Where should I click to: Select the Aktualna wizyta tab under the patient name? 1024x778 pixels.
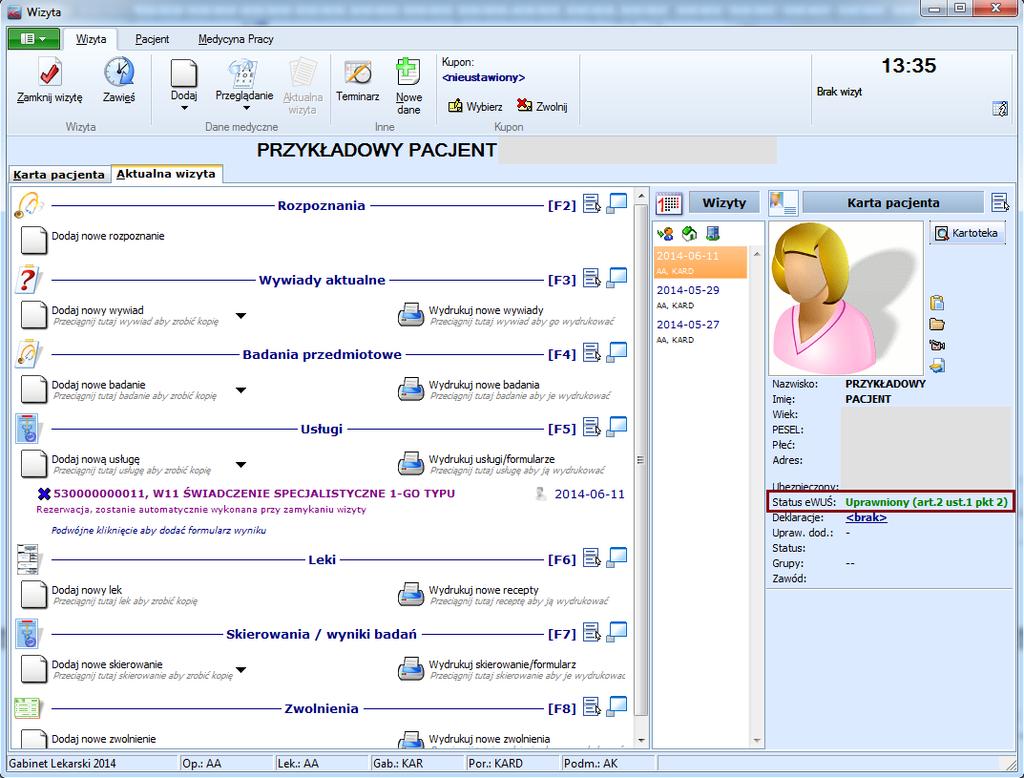click(x=166, y=174)
